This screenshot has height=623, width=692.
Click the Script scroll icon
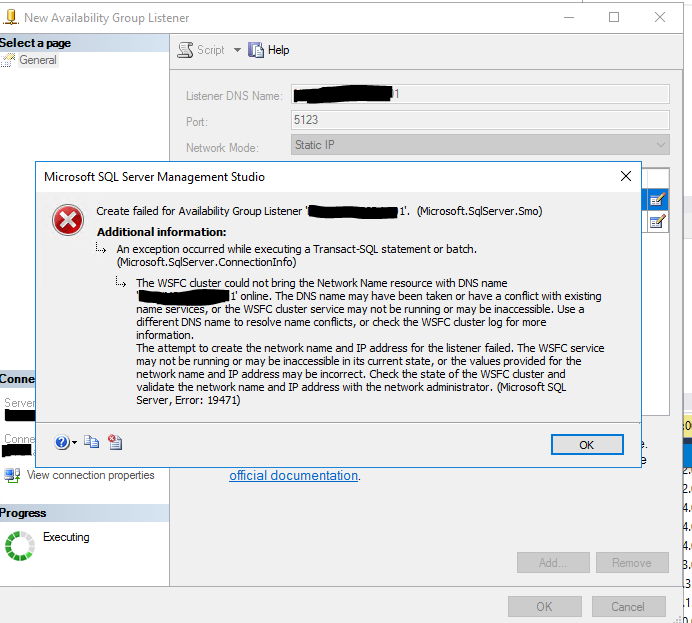tap(185, 50)
